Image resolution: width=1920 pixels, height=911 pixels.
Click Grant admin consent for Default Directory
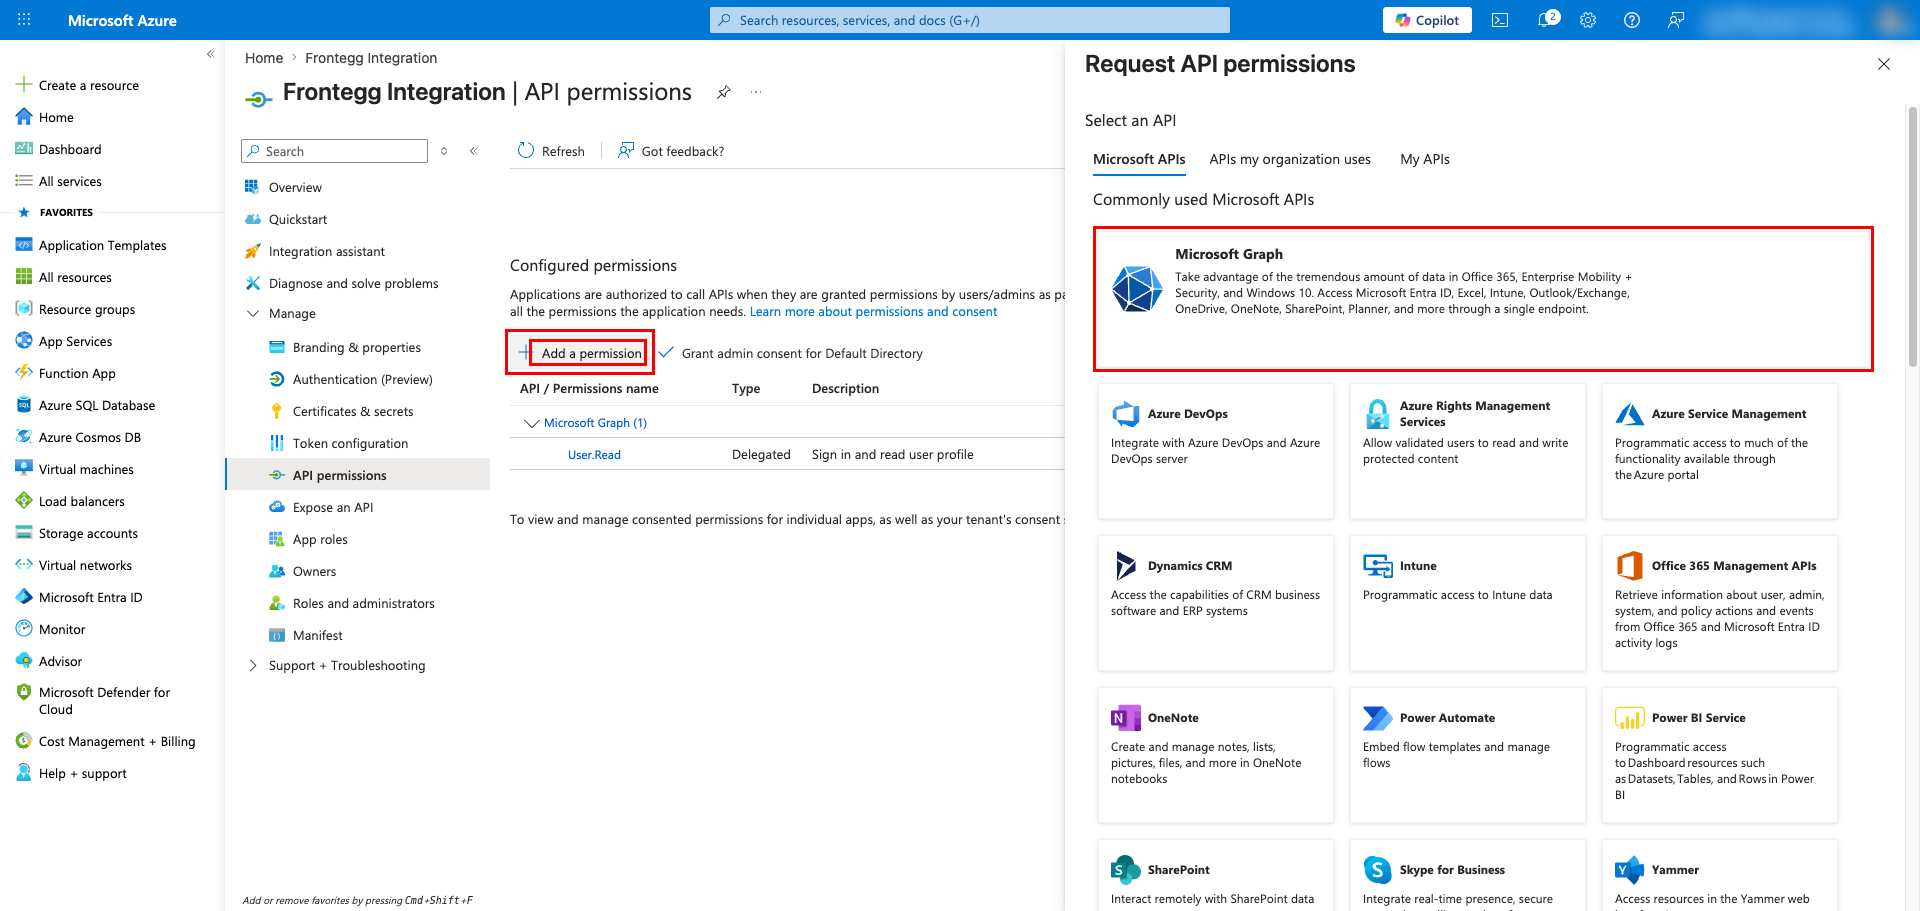791,353
